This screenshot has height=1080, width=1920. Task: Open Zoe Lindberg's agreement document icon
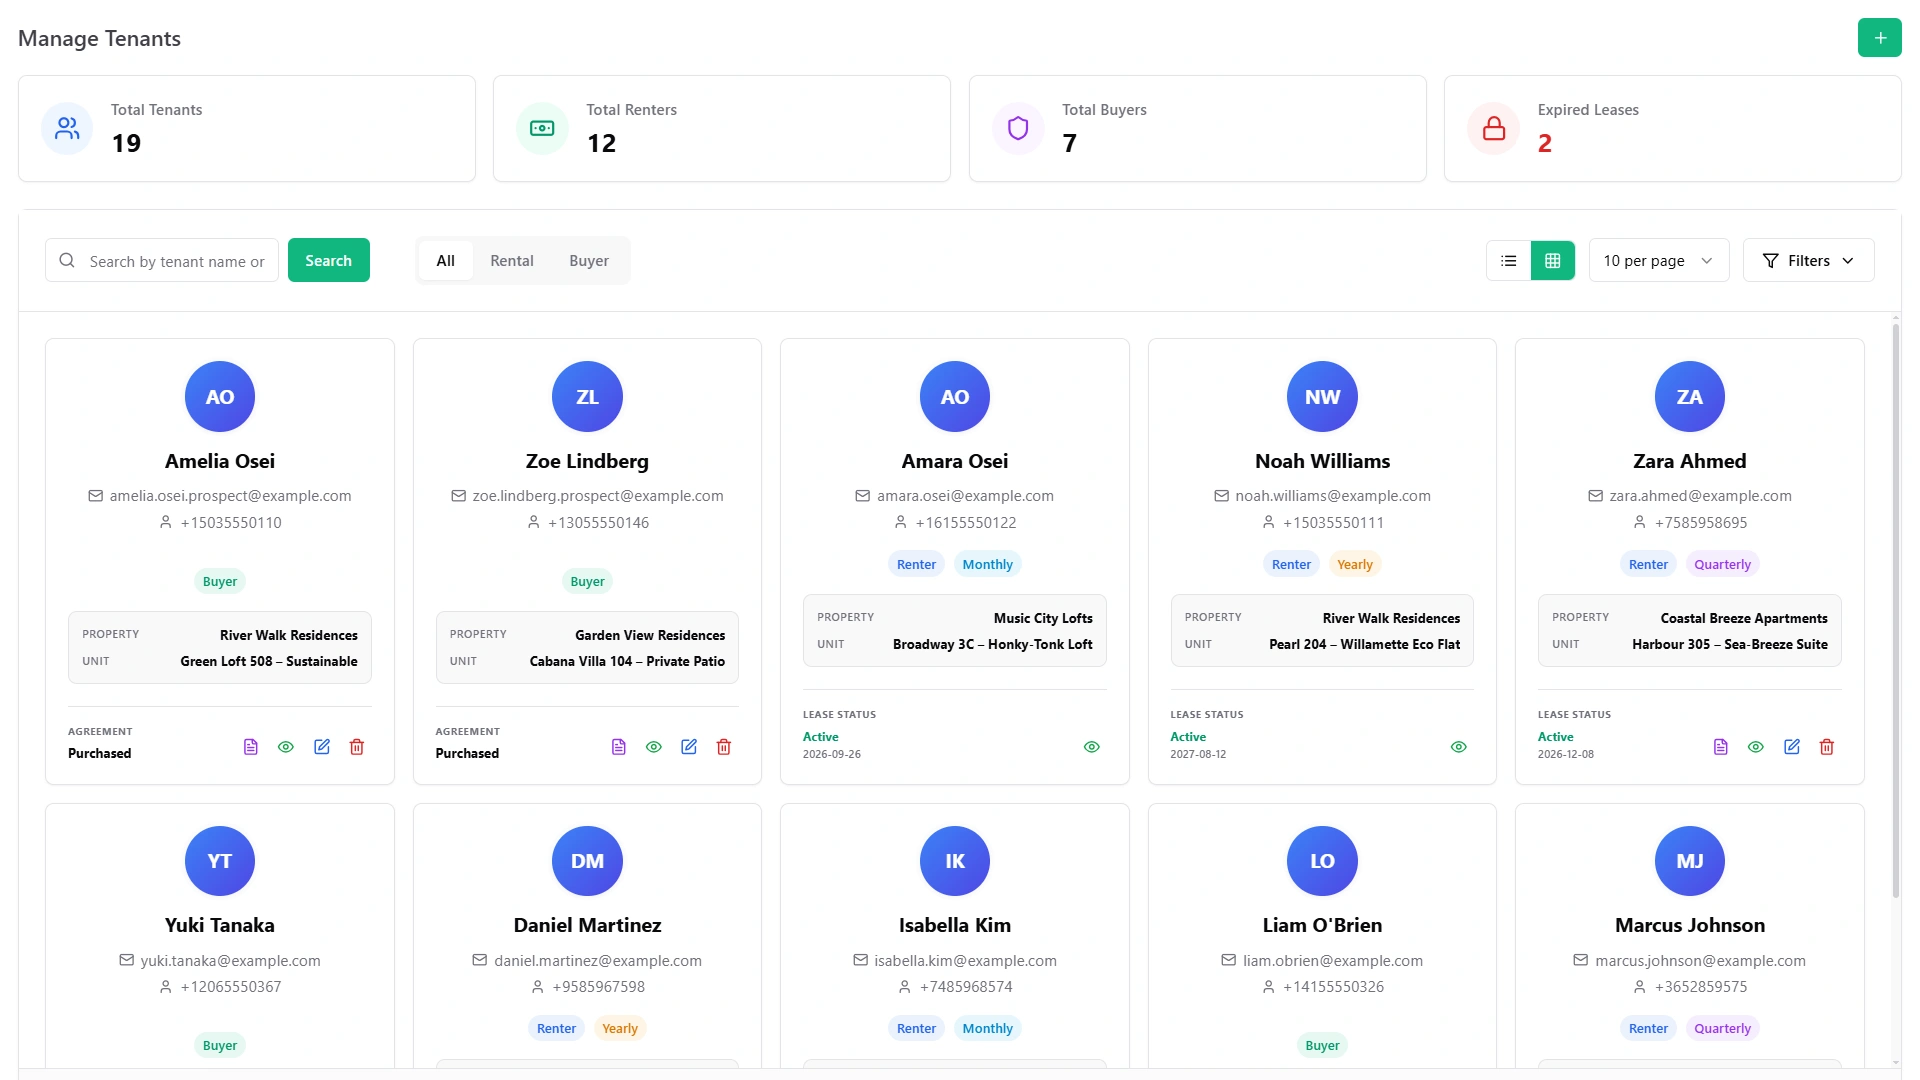619,747
